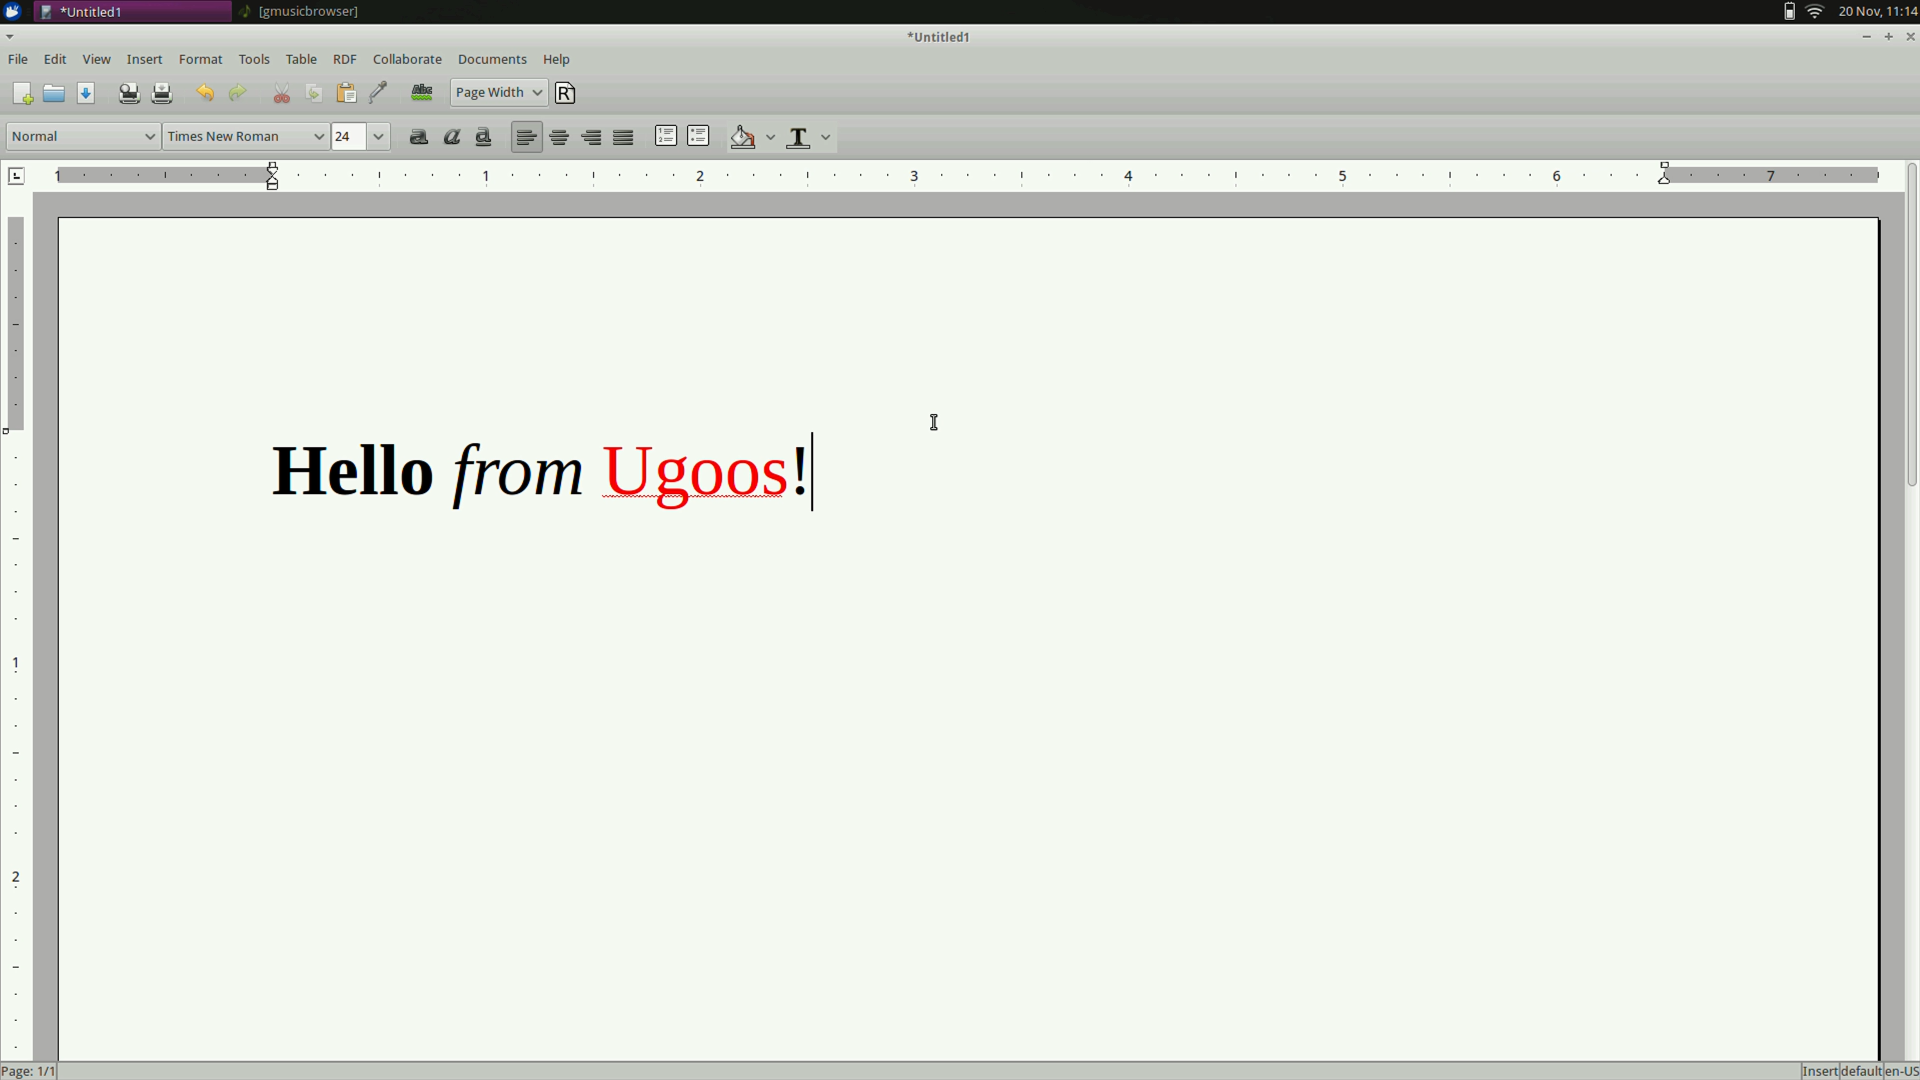Click the paint bucket highlight color icon

(743, 137)
